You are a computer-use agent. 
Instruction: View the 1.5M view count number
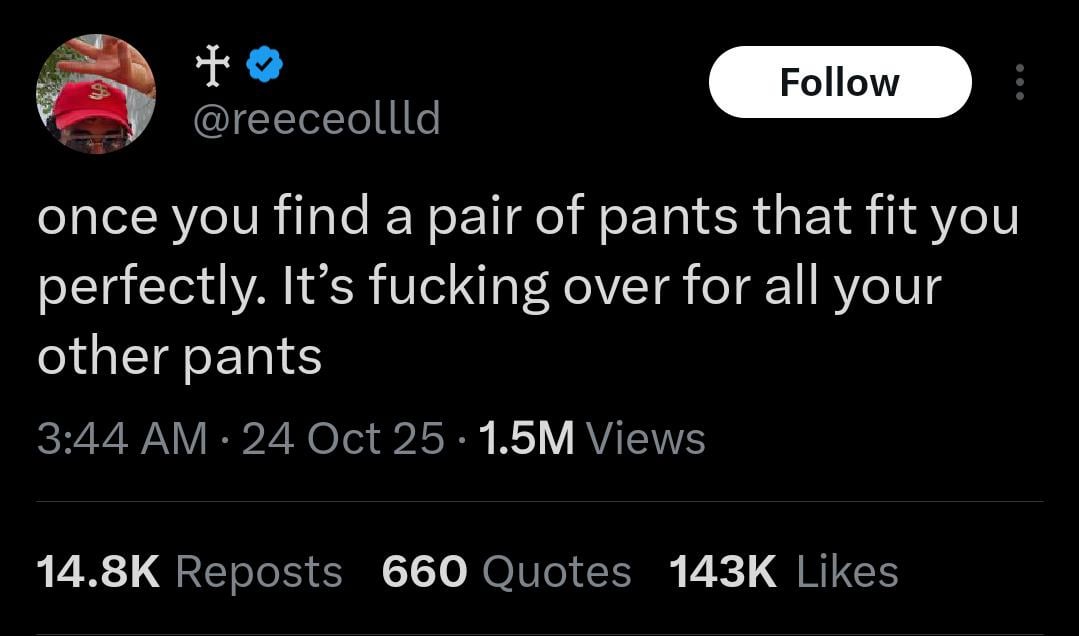pyautogui.click(x=527, y=438)
